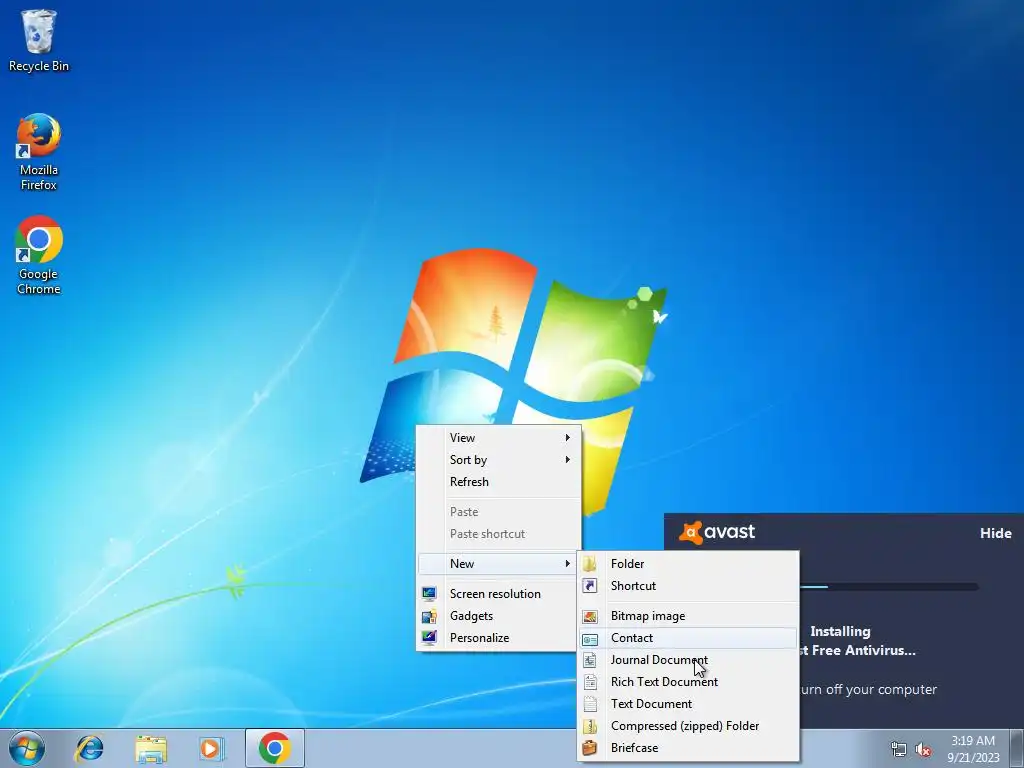Click the New submenu arrow
Viewport: 1024px width, 768px height.
pyautogui.click(x=568, y=564)
